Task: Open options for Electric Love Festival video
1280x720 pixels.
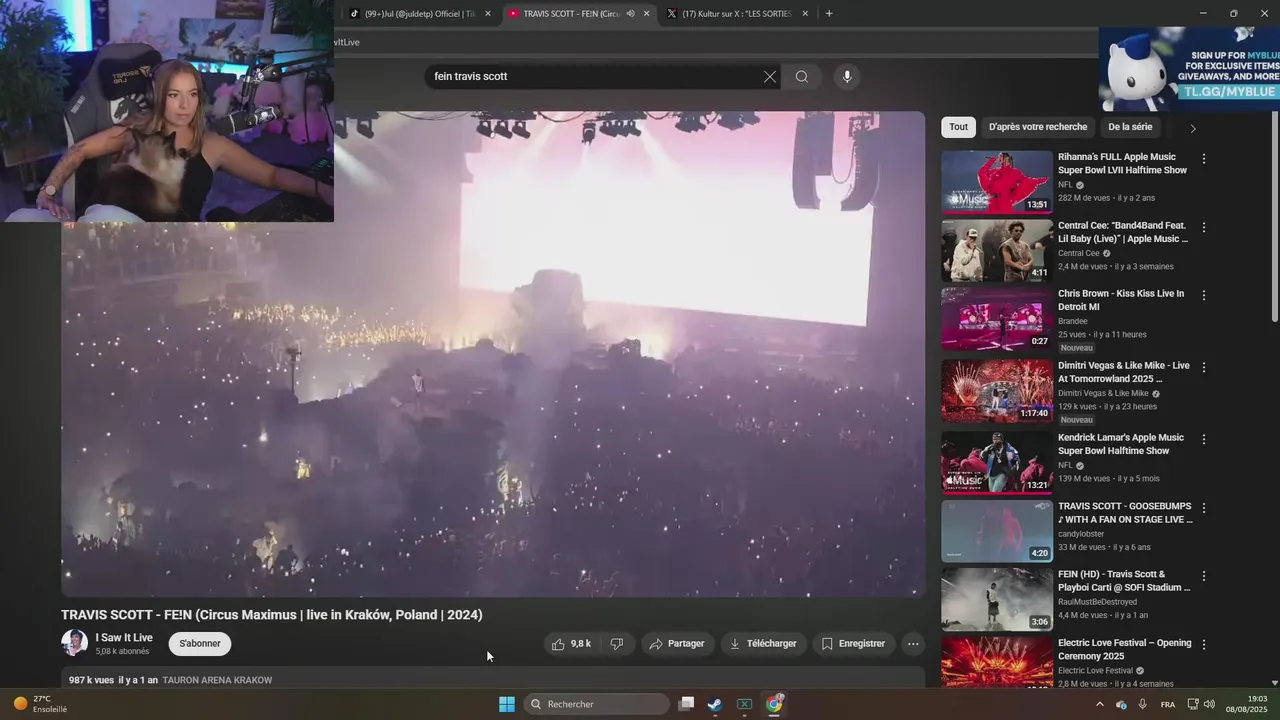Action: pos(1204,645)
